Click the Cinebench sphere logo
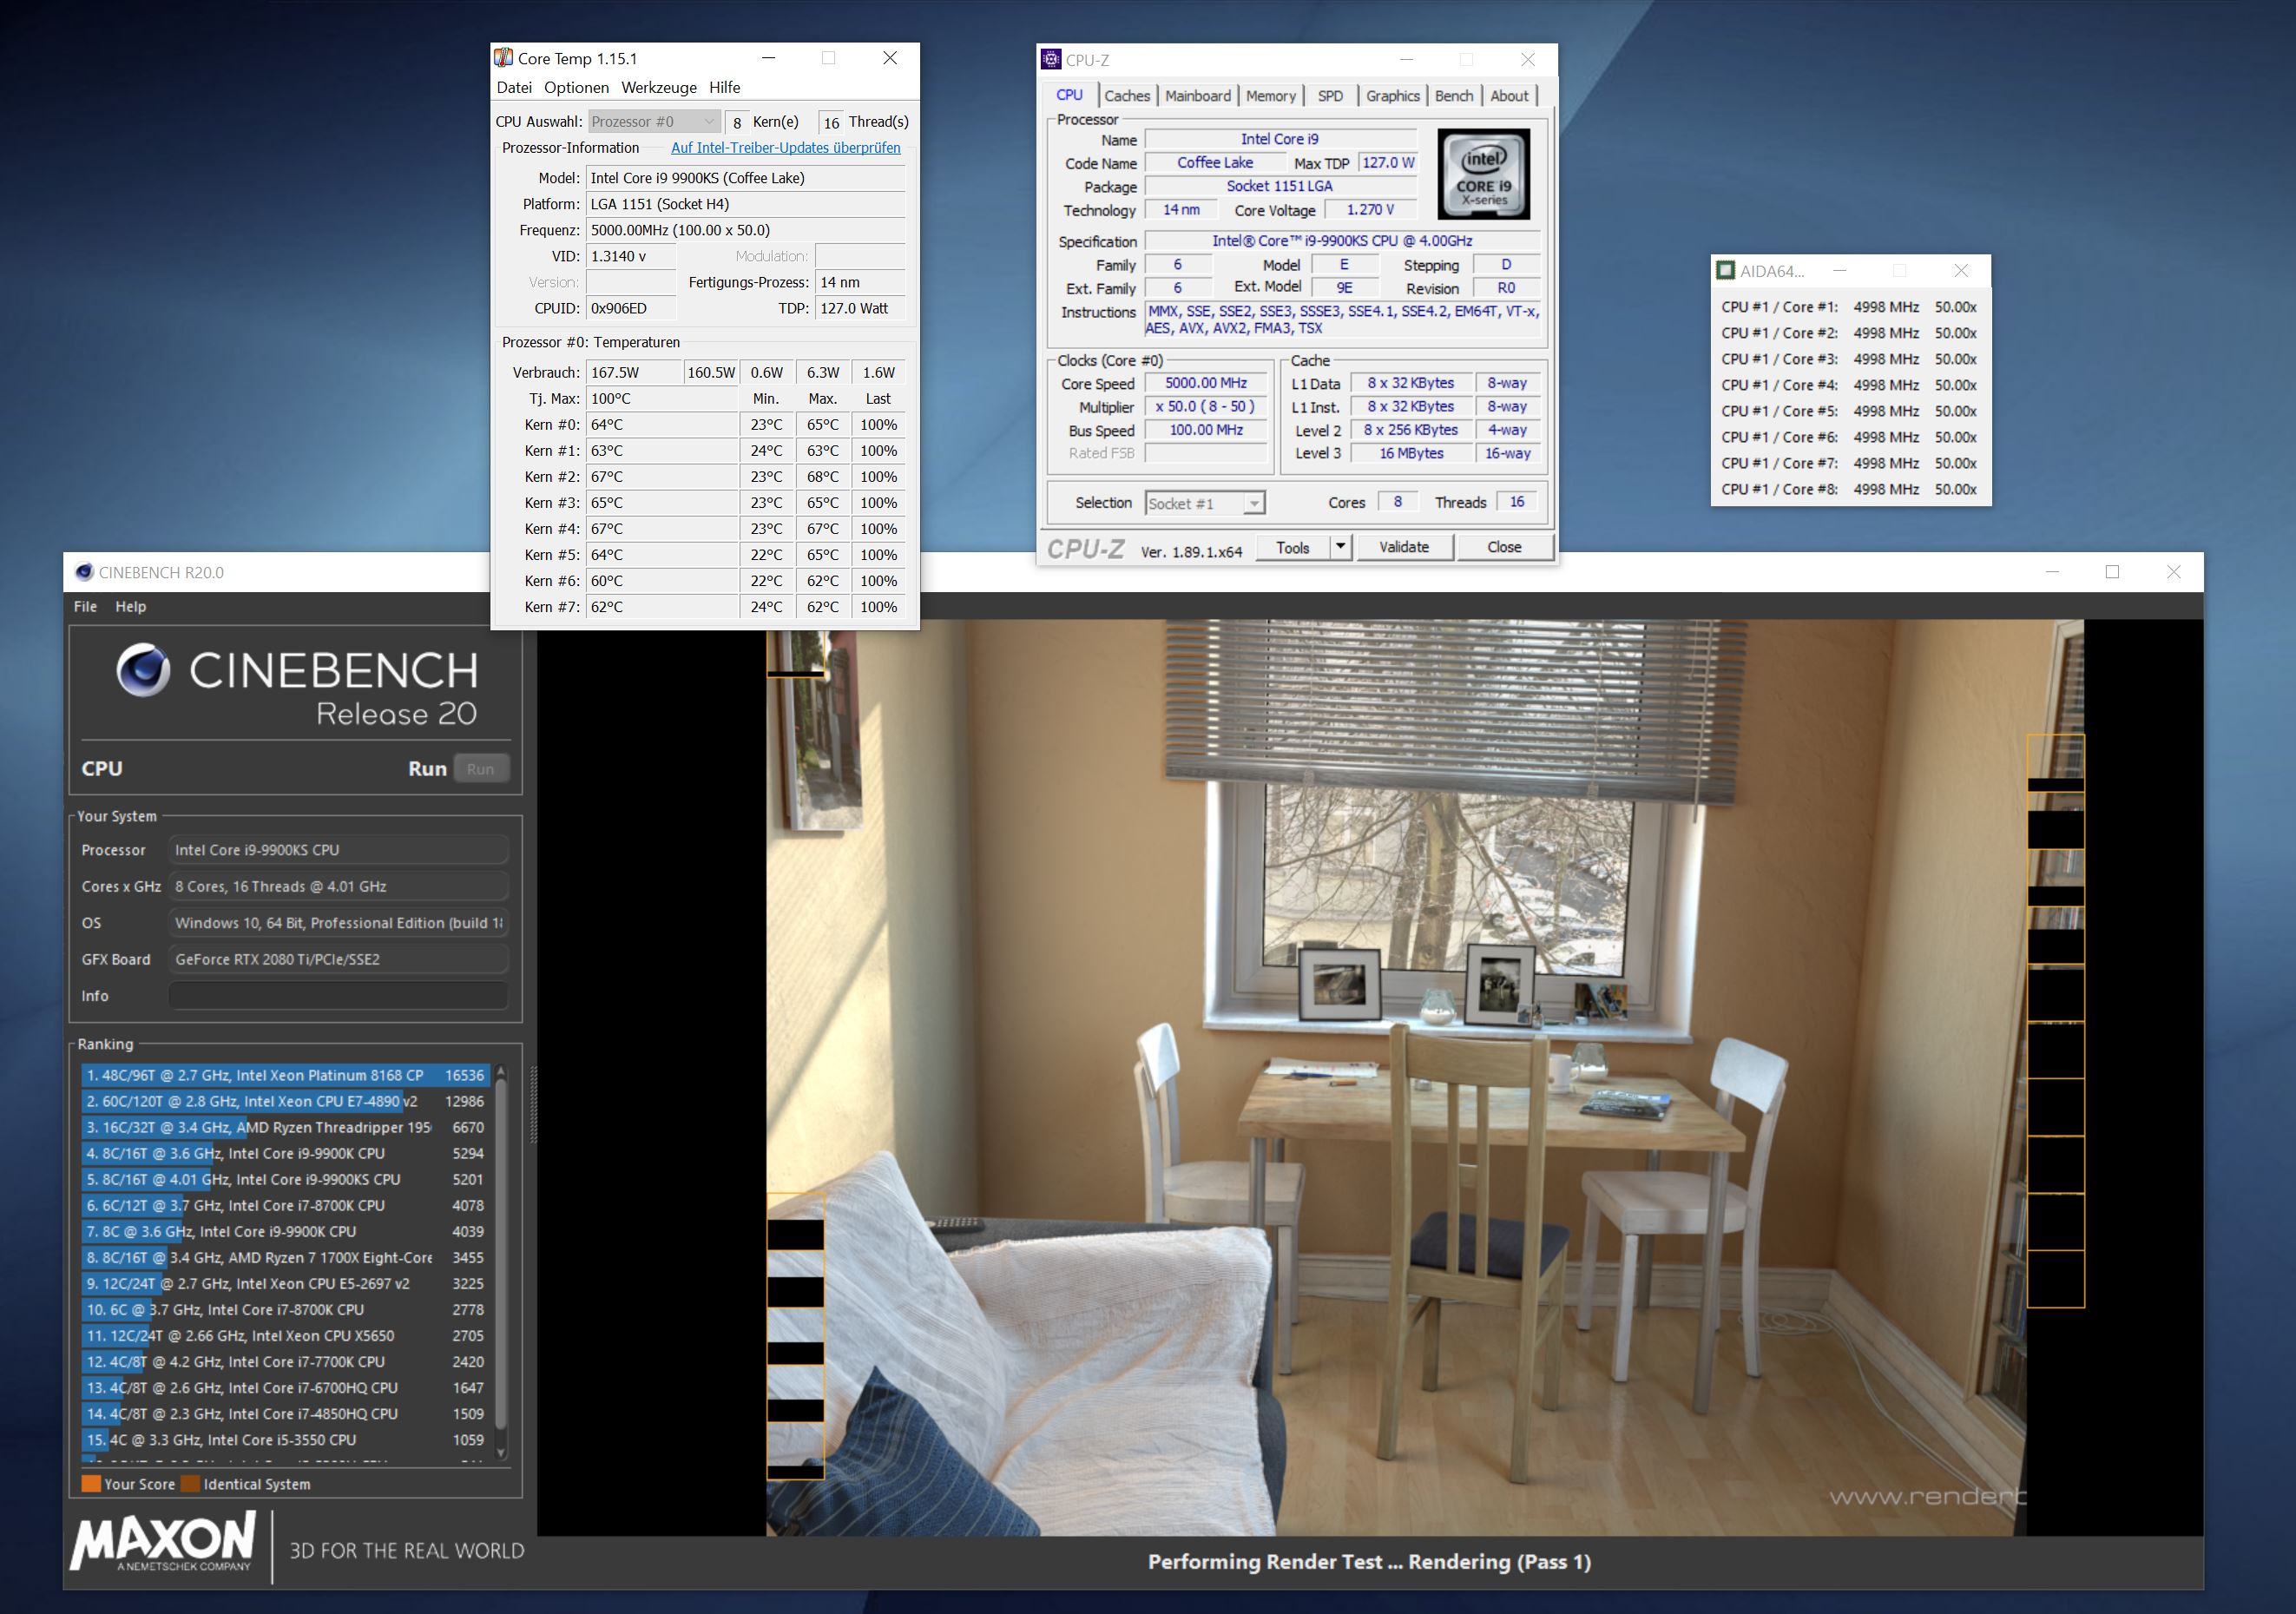 (x=143, y=670)
